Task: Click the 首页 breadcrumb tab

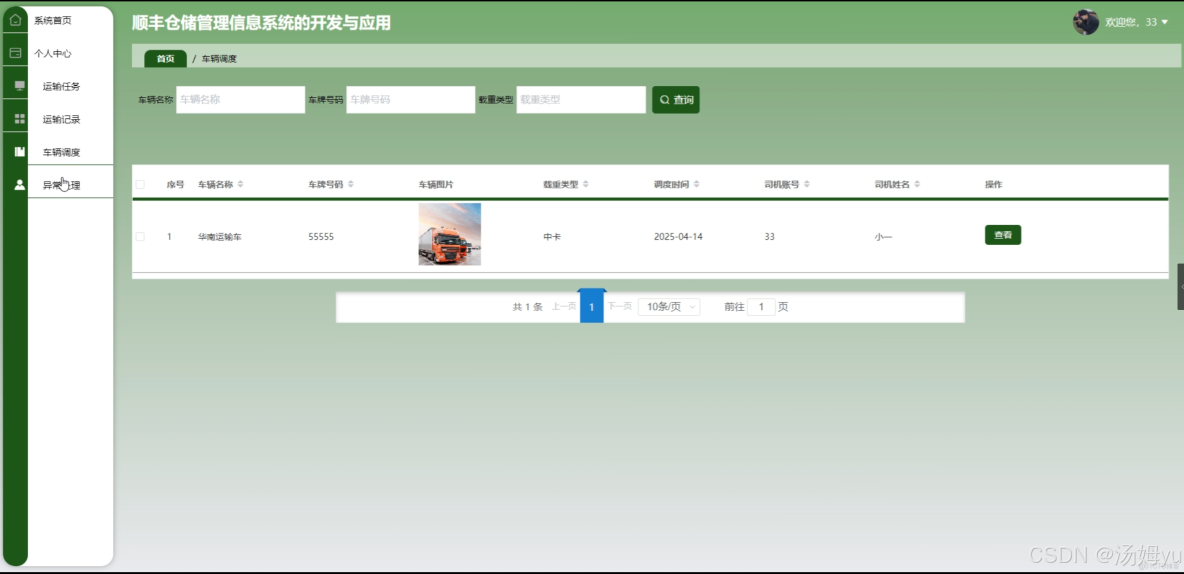Action: click(165, 58)
